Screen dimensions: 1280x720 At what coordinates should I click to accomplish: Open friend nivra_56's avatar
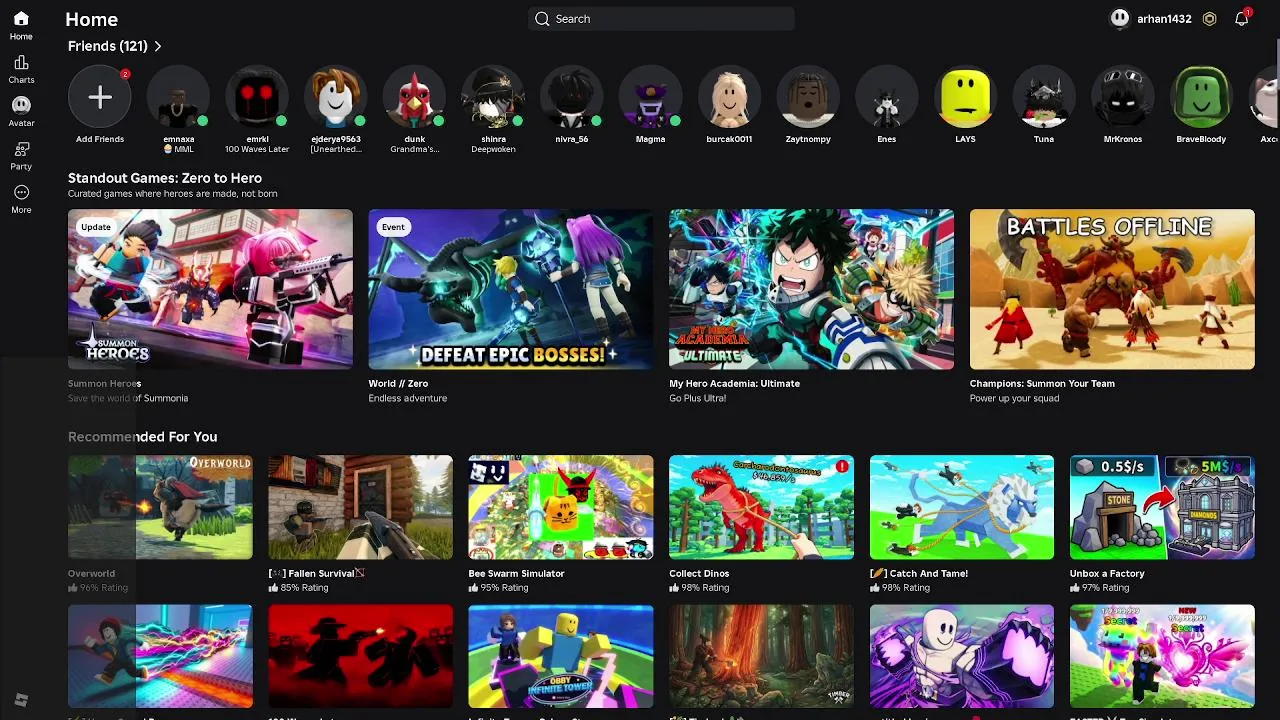point(572,97)
